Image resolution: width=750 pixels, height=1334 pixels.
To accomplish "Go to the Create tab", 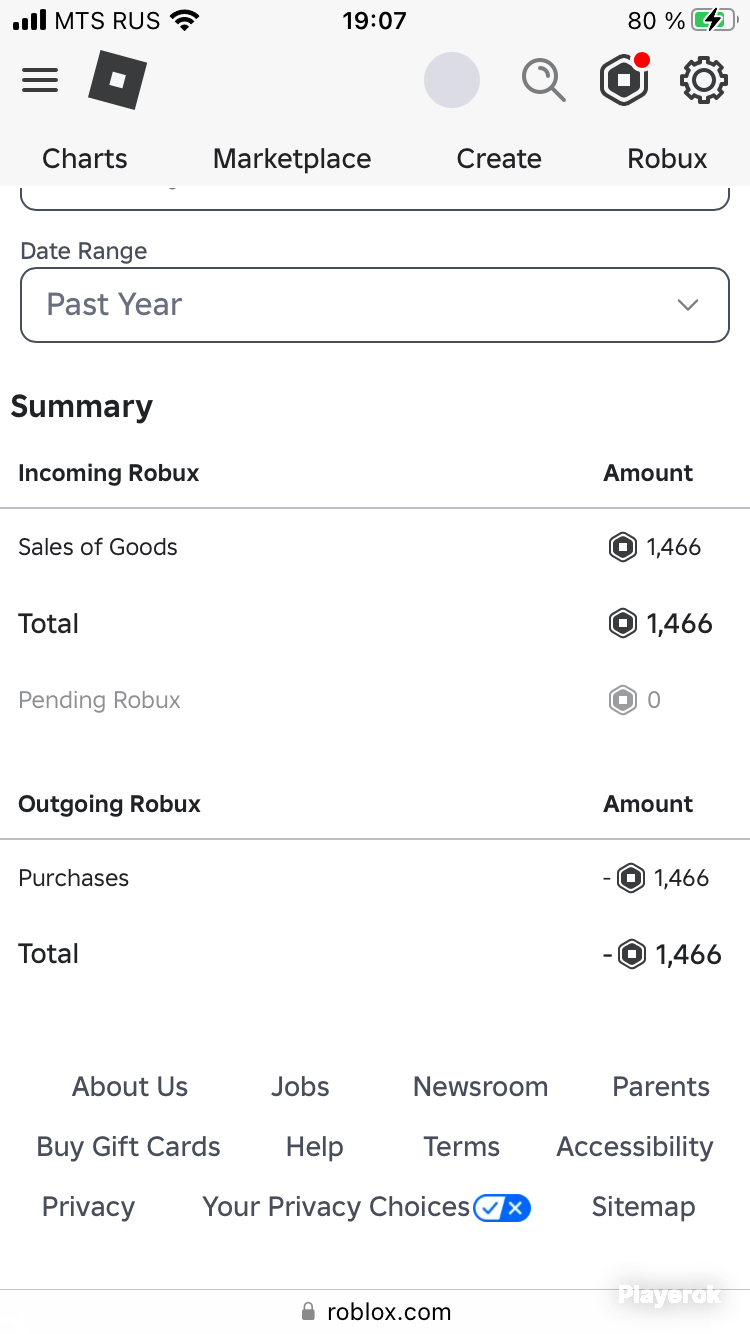I will [499, 159].
